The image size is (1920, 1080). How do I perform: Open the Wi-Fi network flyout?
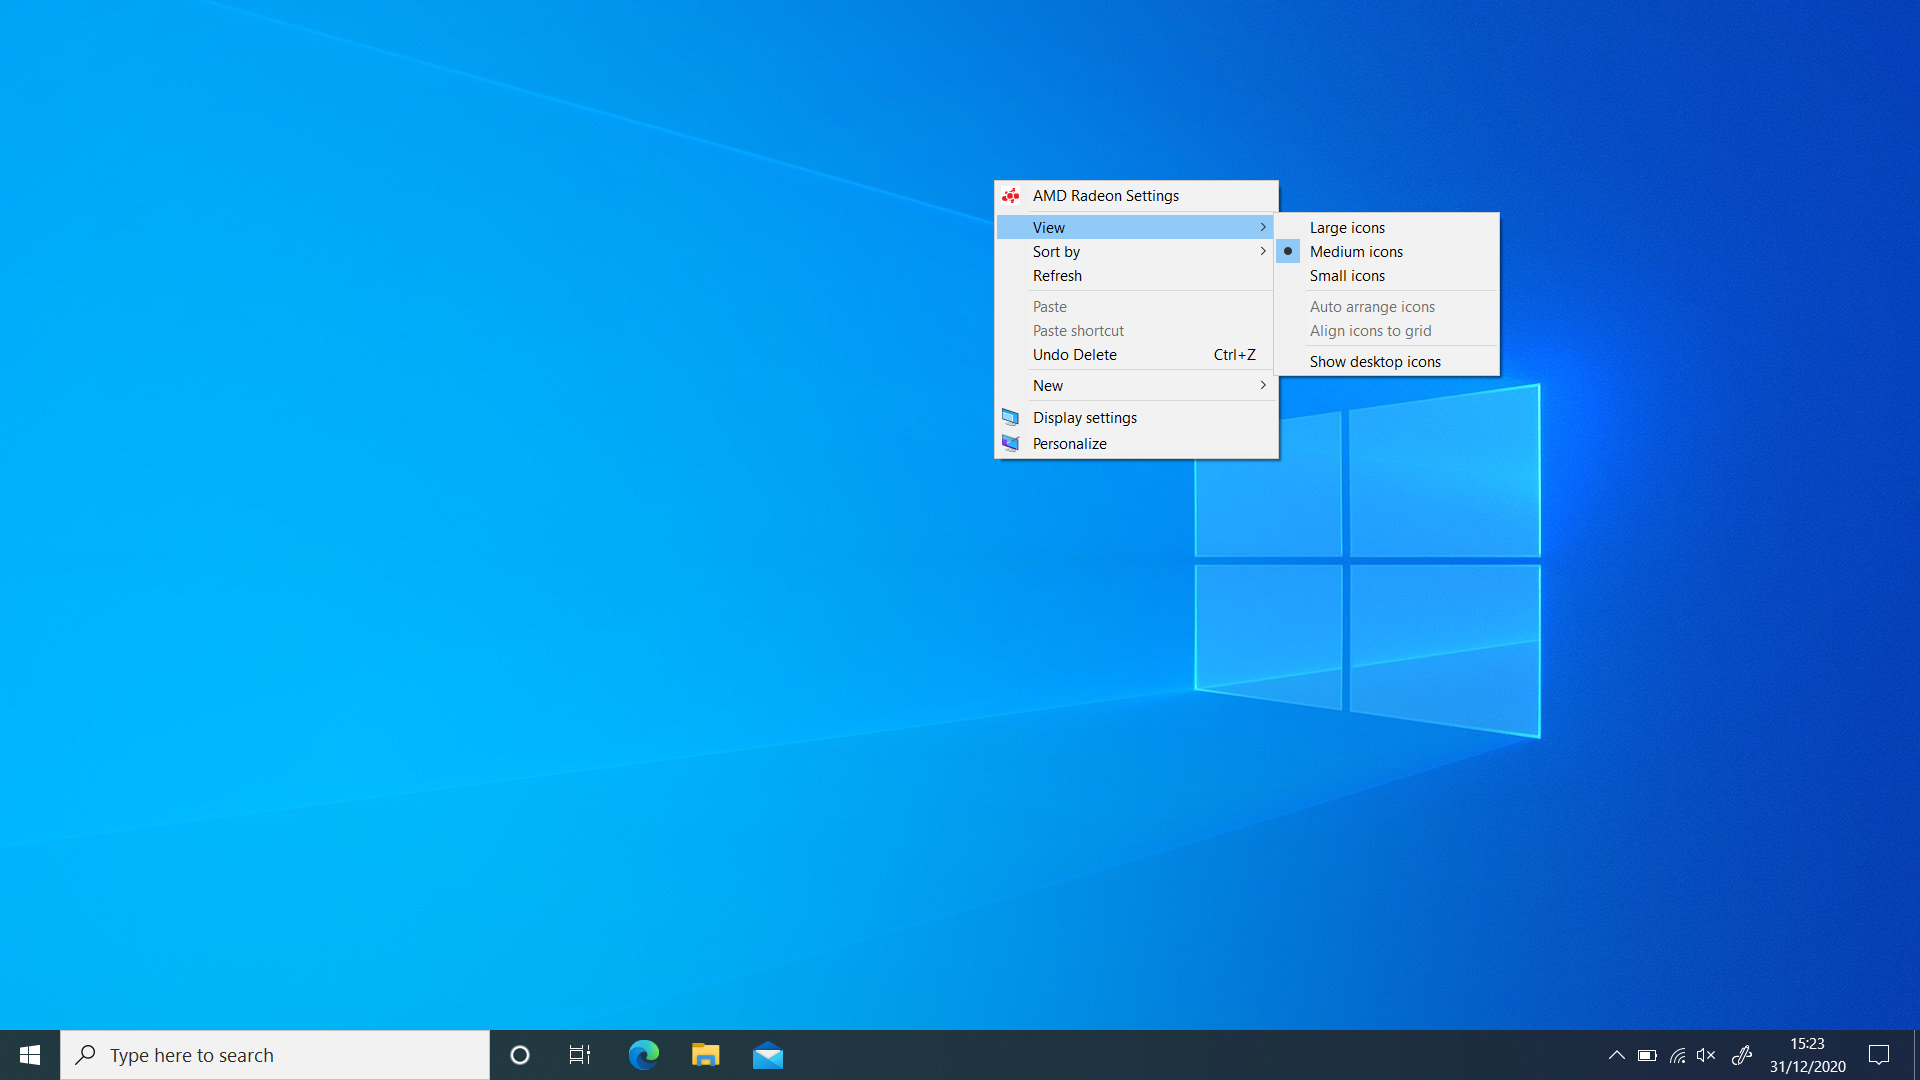(x=1677, y=1055)
